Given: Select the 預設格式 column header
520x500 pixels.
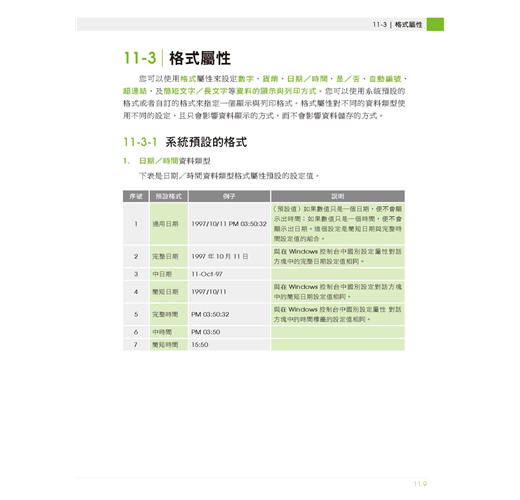Looking at the screenshot, I should coord(169,196).
